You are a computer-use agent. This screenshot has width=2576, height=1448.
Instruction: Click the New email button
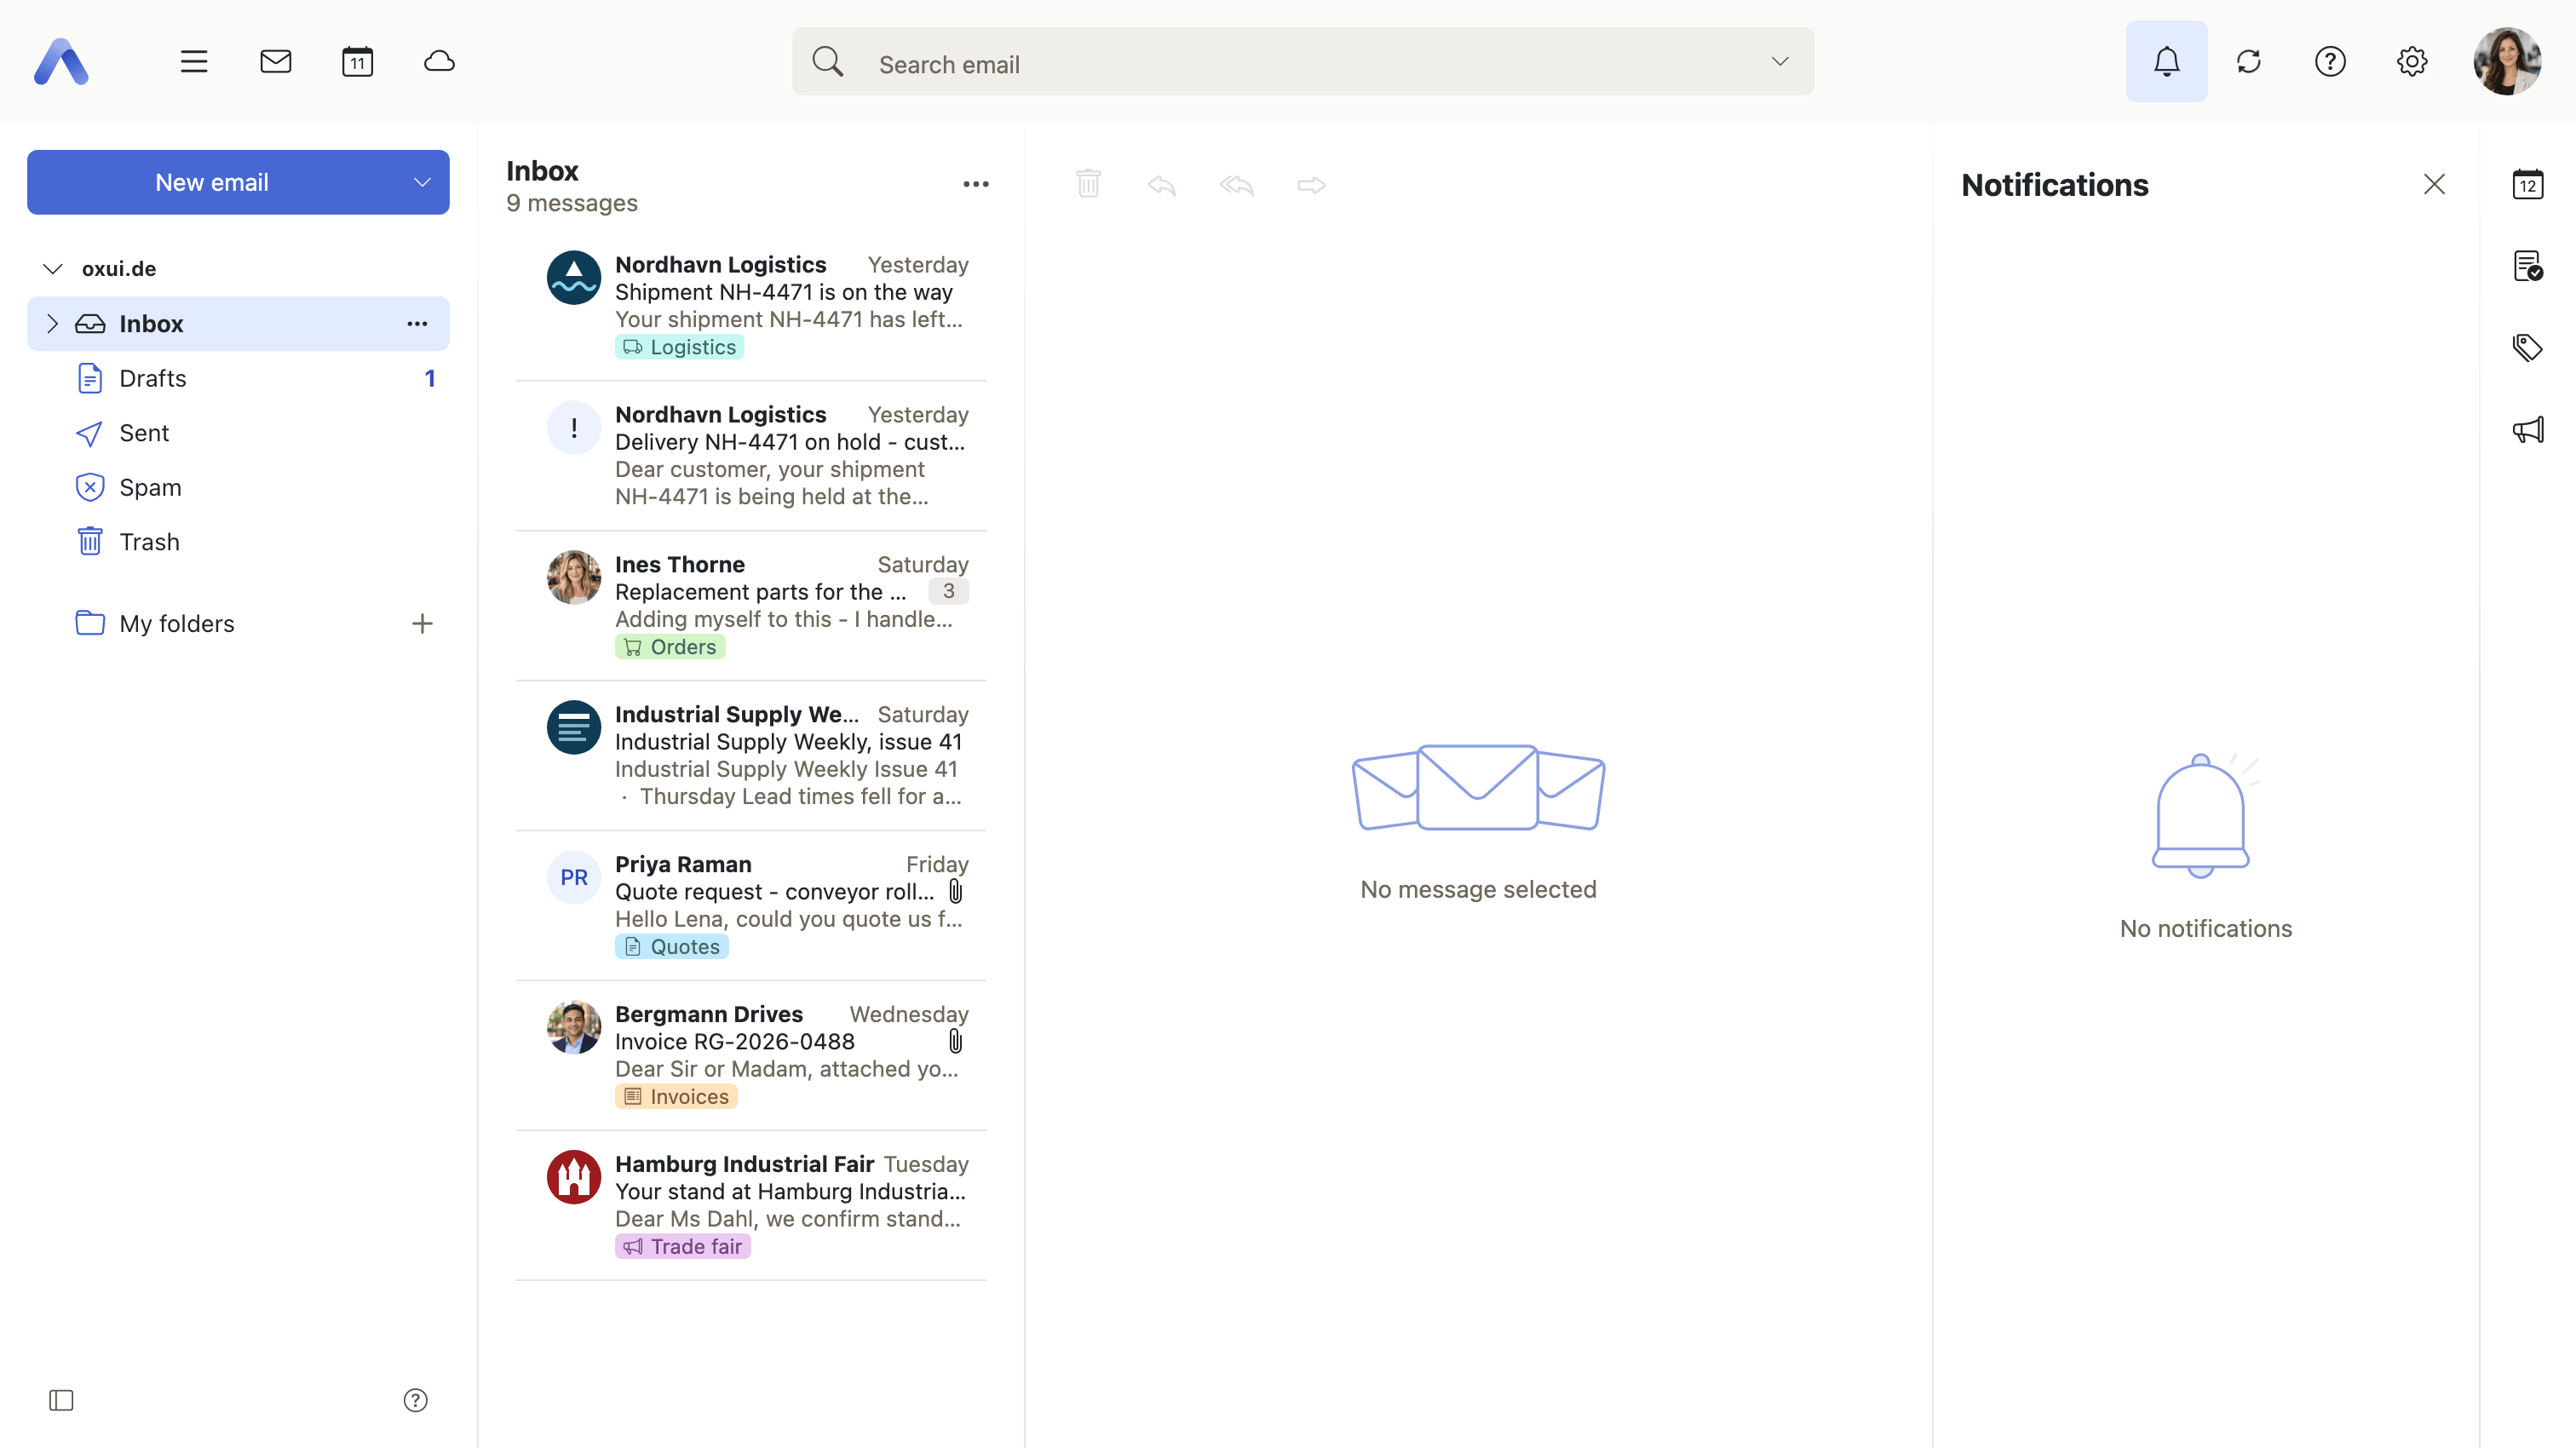point(211,182)
